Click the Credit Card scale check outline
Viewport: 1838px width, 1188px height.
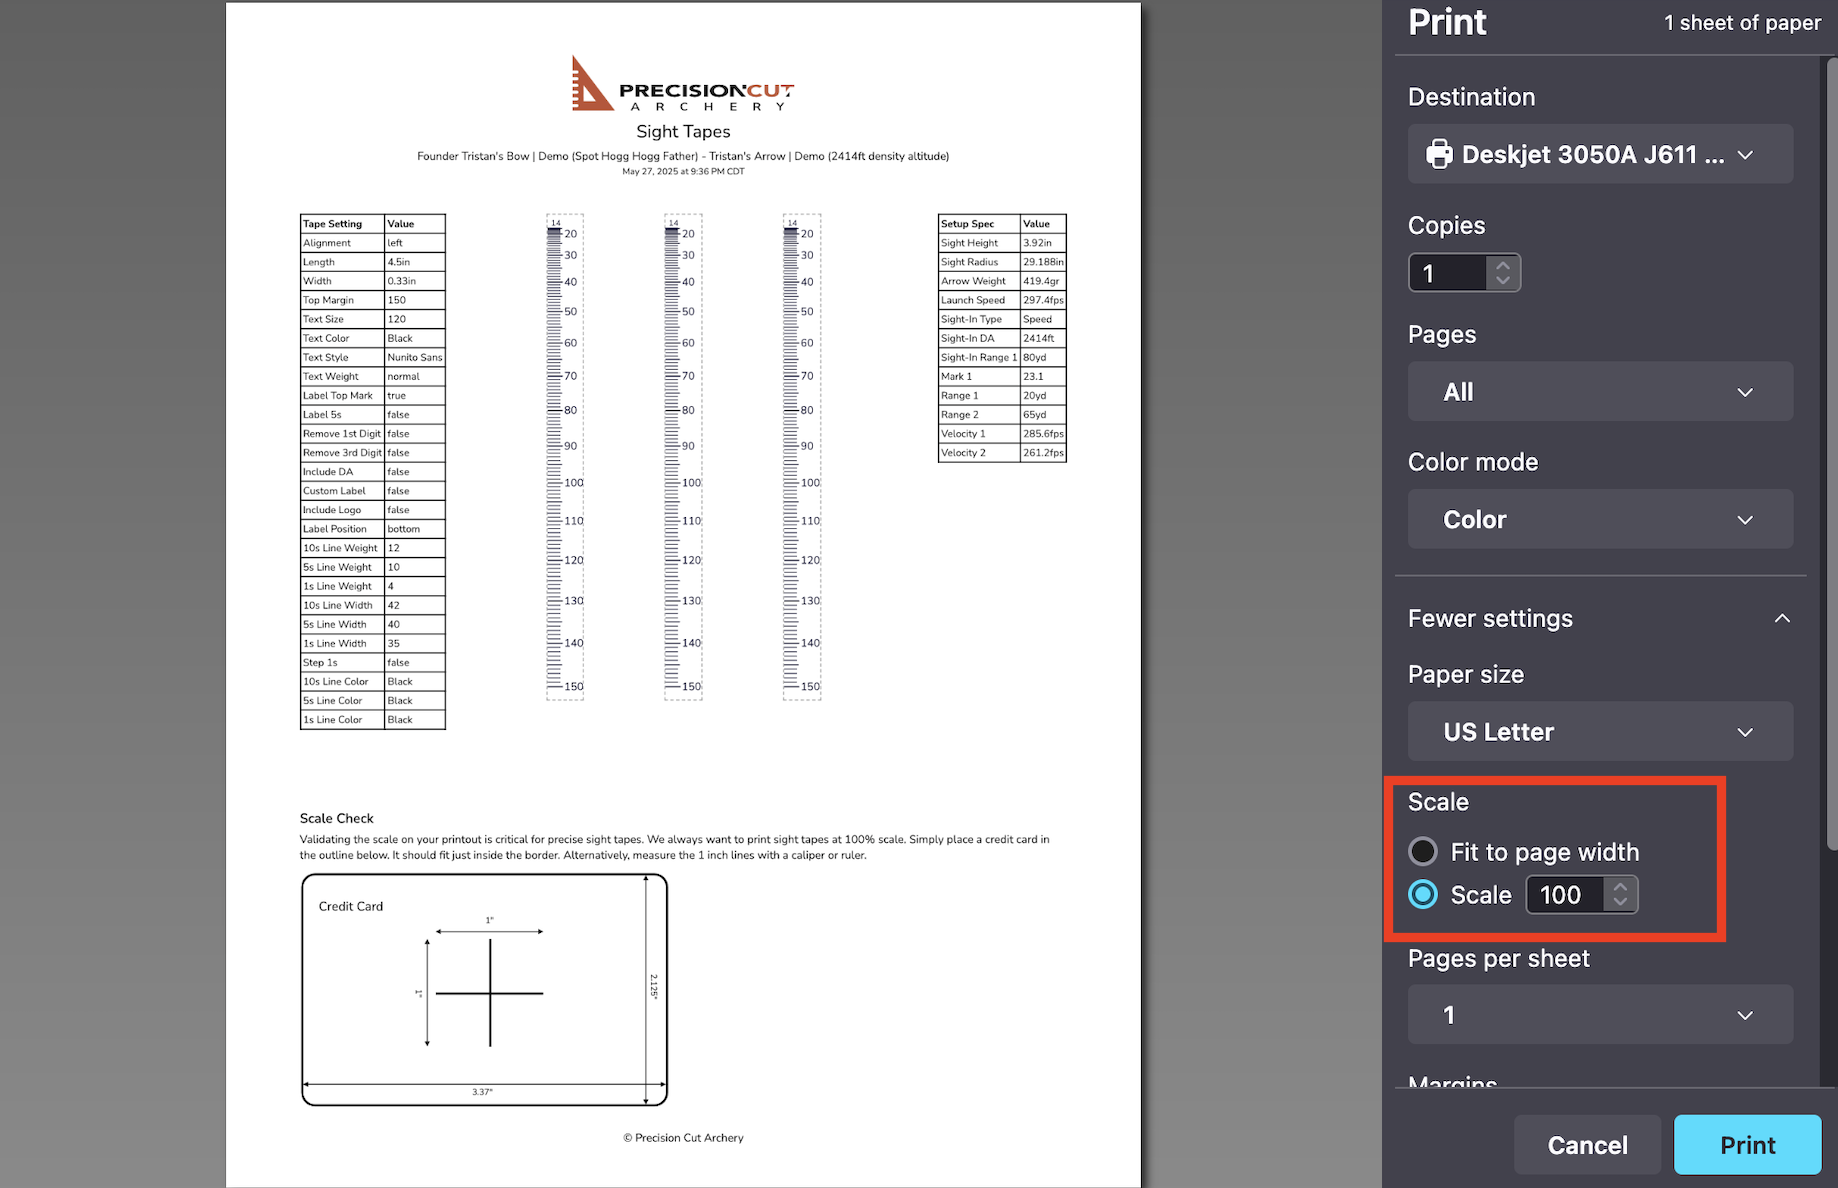[x=484, y=989]
